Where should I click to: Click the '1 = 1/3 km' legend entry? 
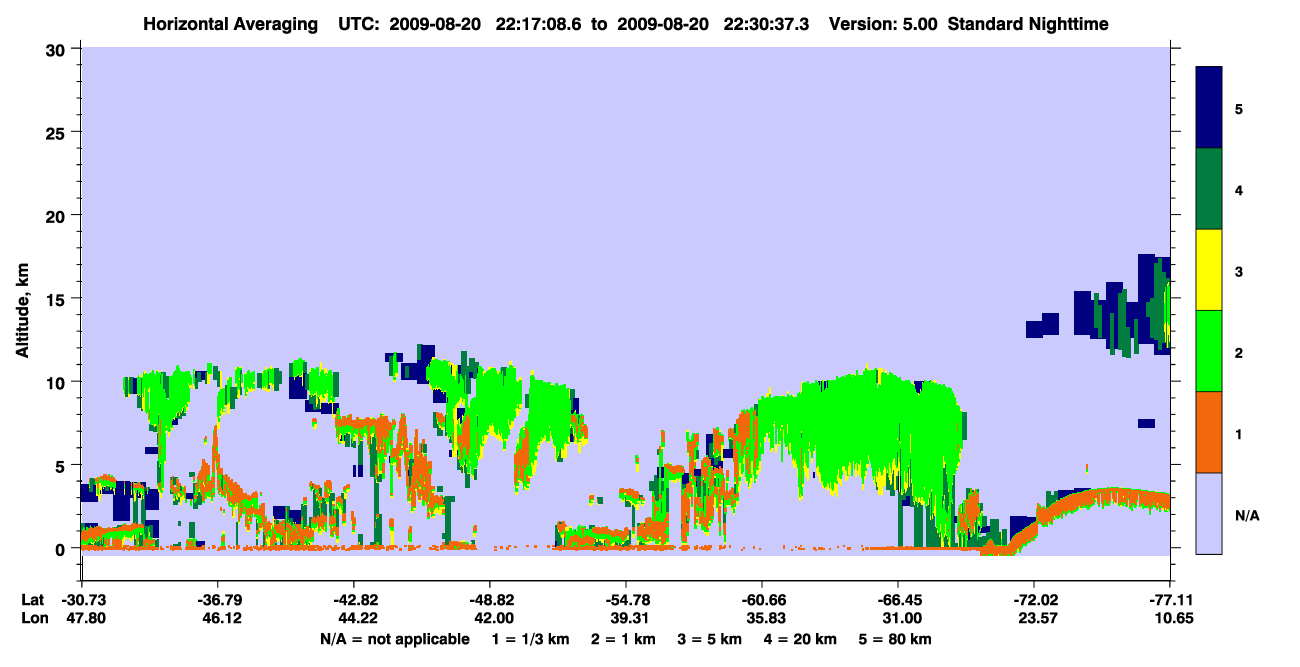pos(531,639)
